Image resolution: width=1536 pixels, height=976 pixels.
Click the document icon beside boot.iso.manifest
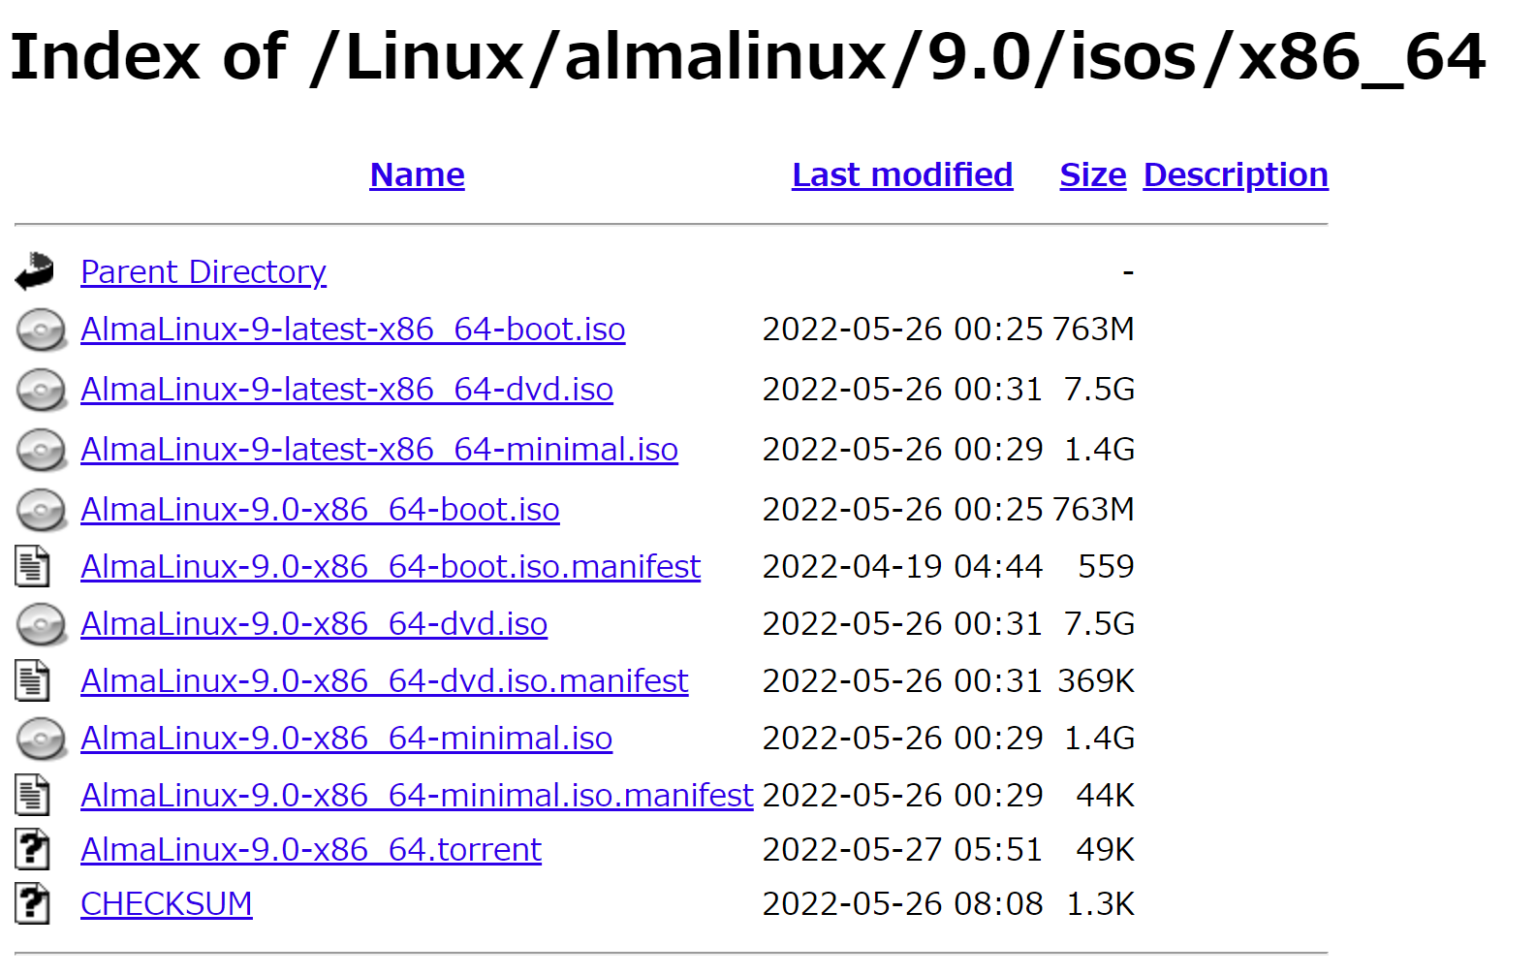(x=34, y=566)
